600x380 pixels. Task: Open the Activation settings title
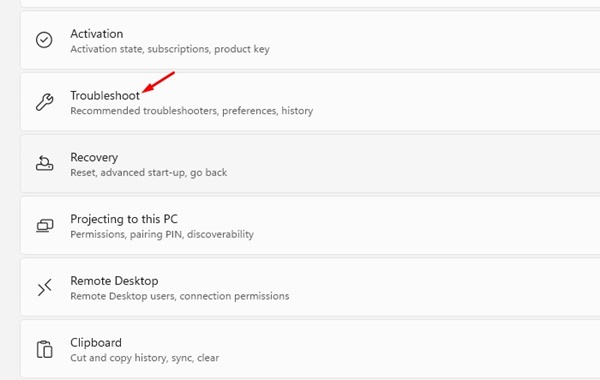click(96, 34)
